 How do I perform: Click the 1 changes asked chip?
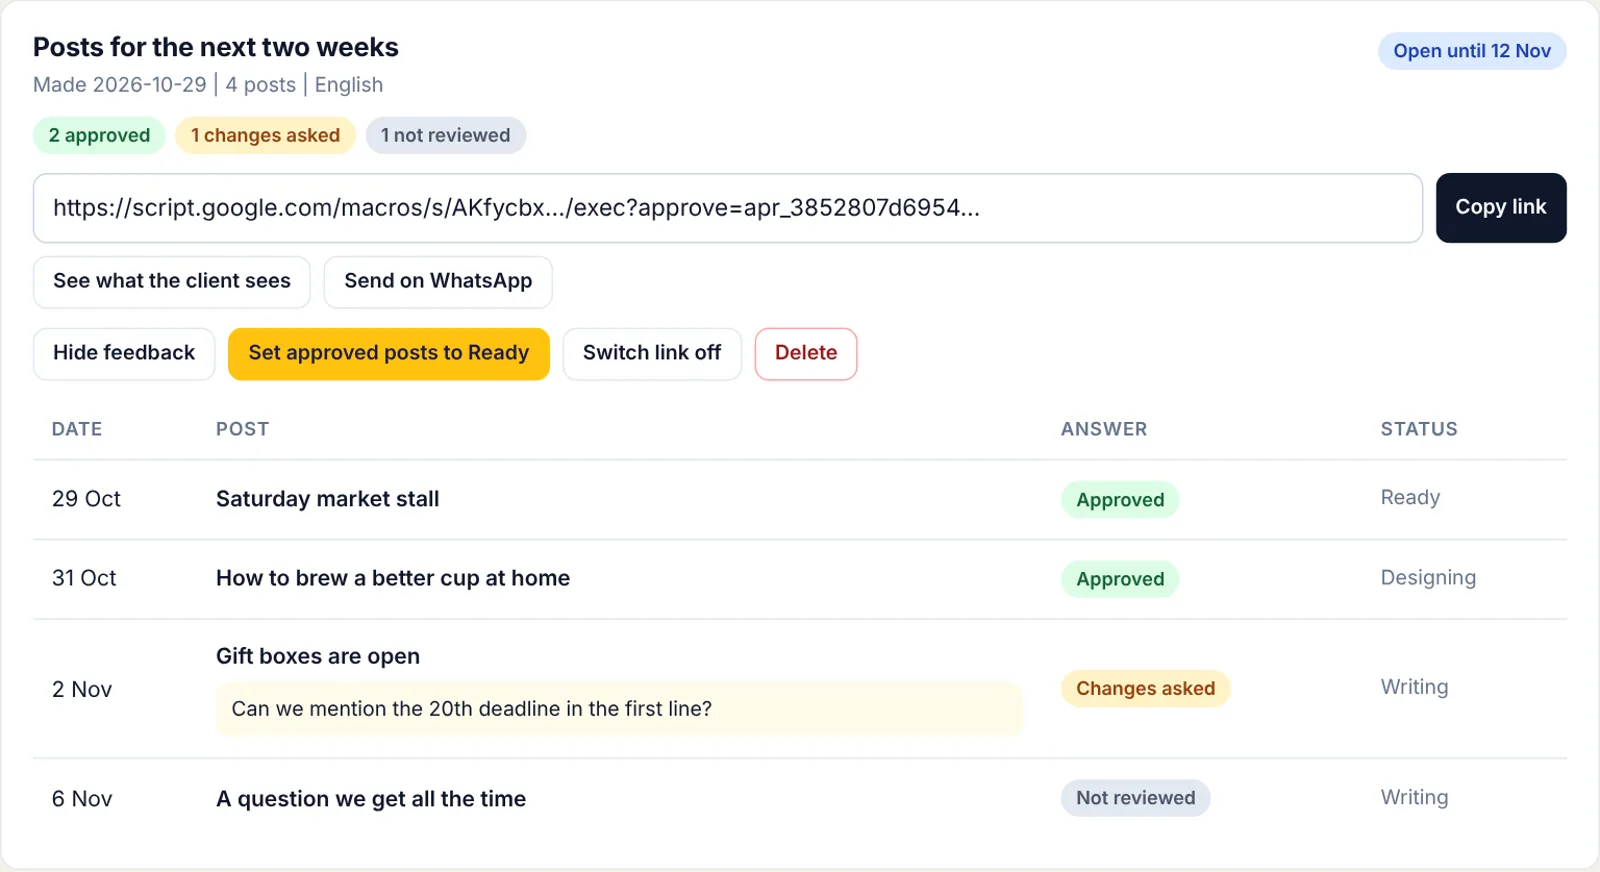[x=265, y=135]
